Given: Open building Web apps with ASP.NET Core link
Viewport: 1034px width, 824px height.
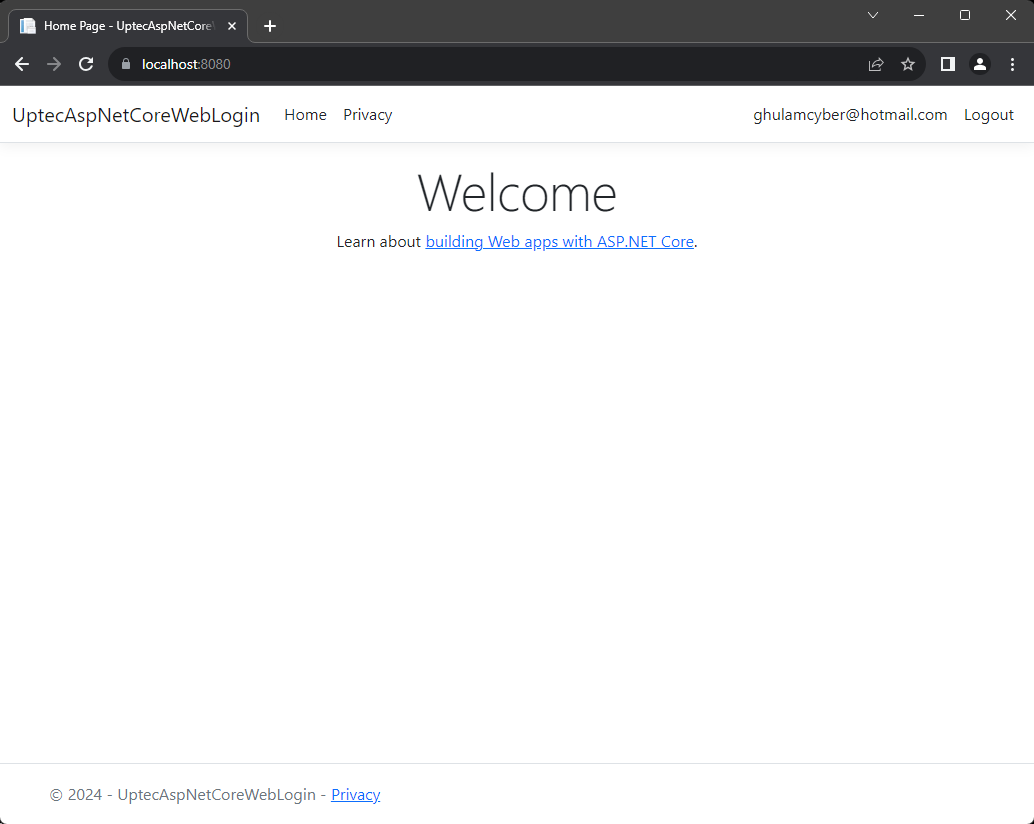Looking at the screenshot, I should coord(559,242).
